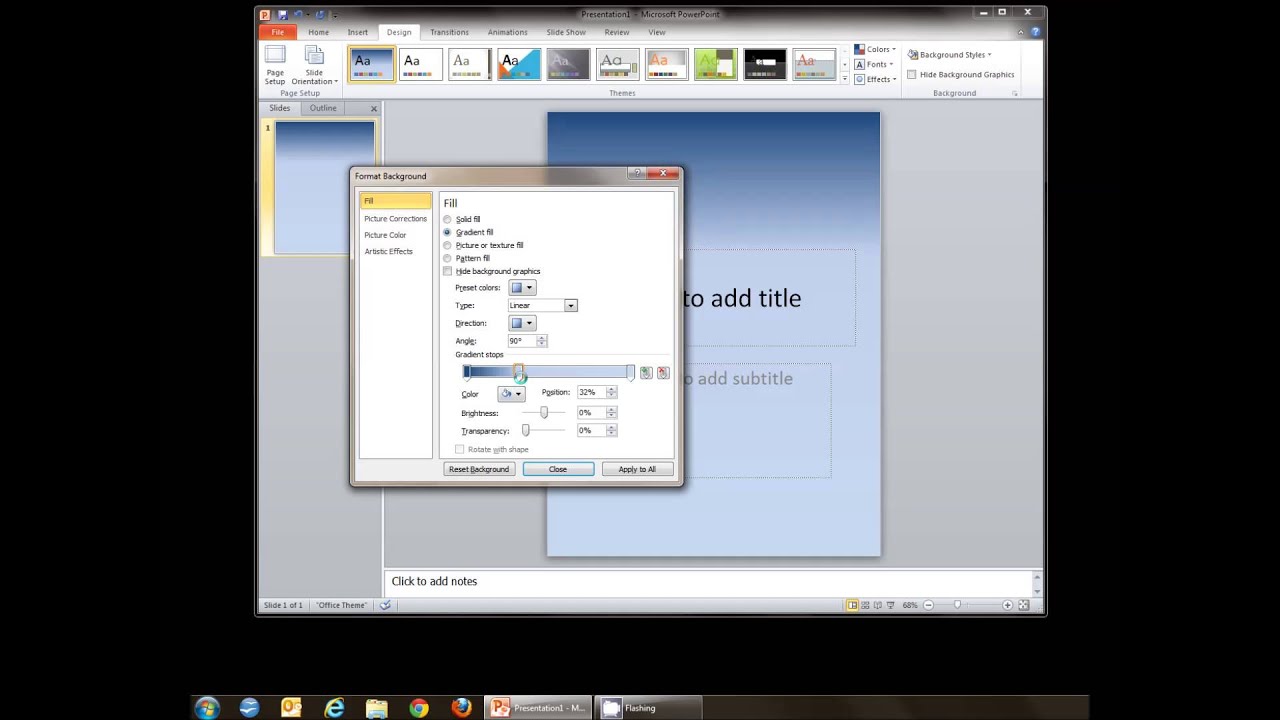Apply the blue angled theme in gallery

pyautogui.click(x=518, y=64)
